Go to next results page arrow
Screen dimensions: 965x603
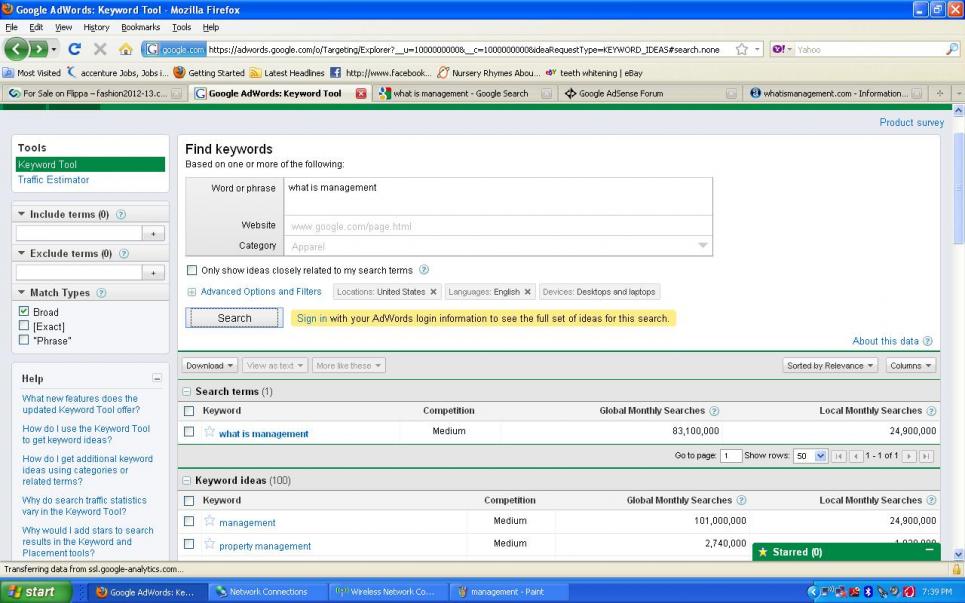[x=909, y=456]
